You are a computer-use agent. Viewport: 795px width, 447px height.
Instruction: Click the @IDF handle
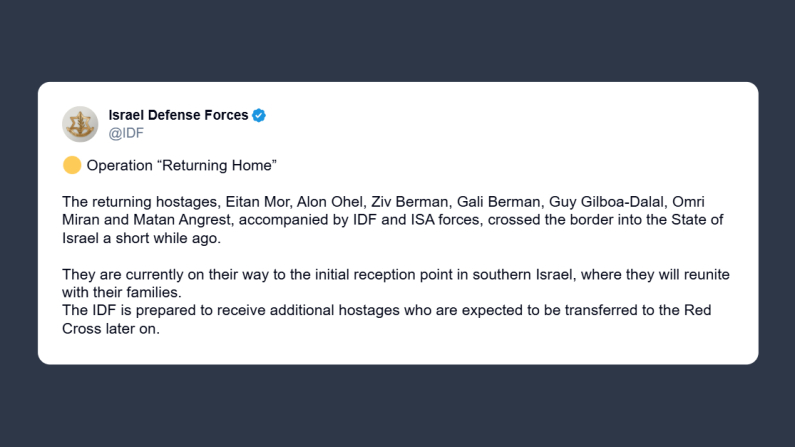126,133
